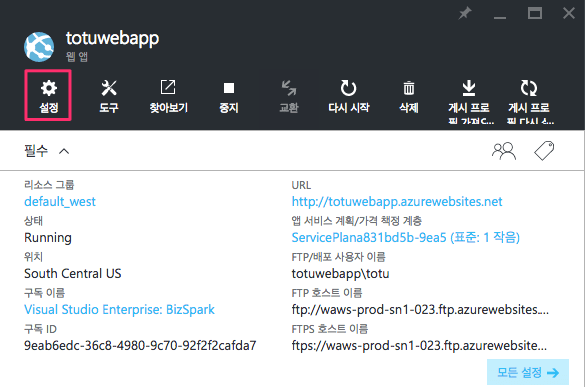Click the 모든 설정 button
Screen dimensions: 585x387
[528, 372]
